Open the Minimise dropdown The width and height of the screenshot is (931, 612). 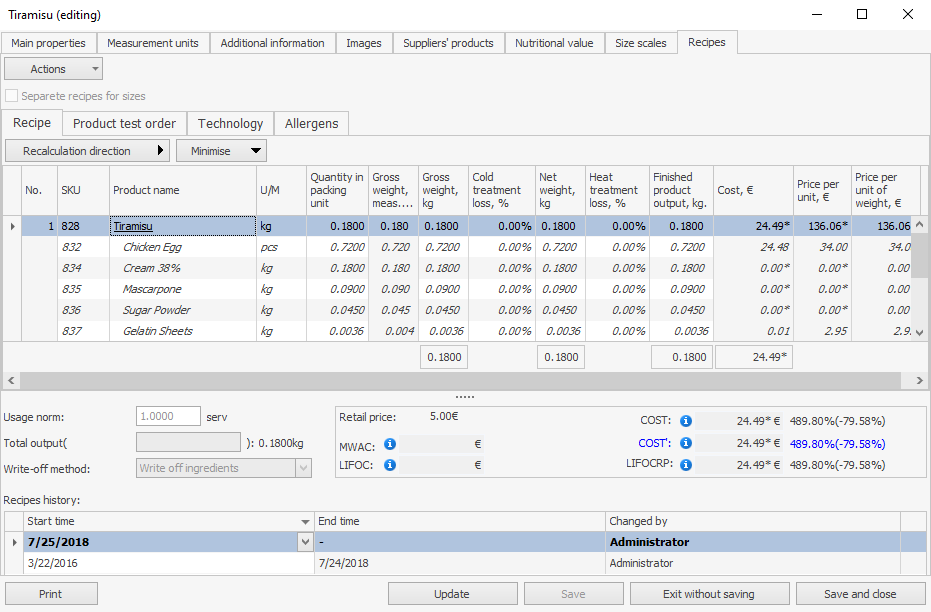[221, 151]
